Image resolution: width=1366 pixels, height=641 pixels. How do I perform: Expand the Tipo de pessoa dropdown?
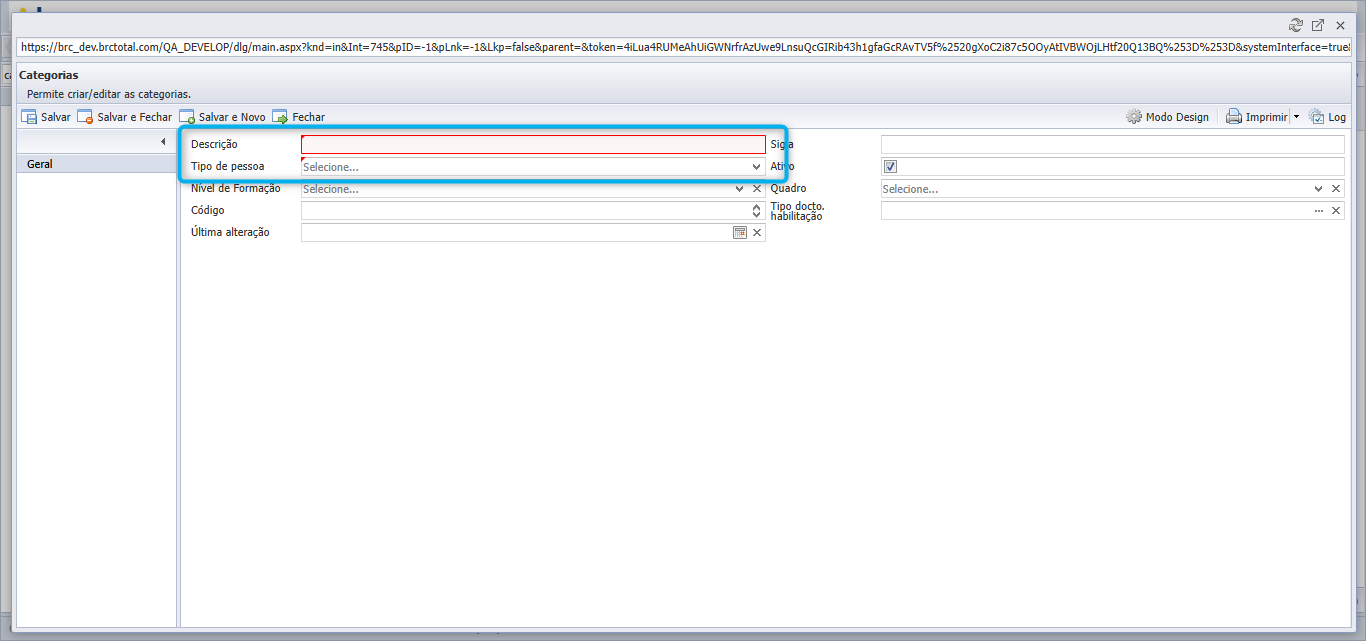[757, 167]
